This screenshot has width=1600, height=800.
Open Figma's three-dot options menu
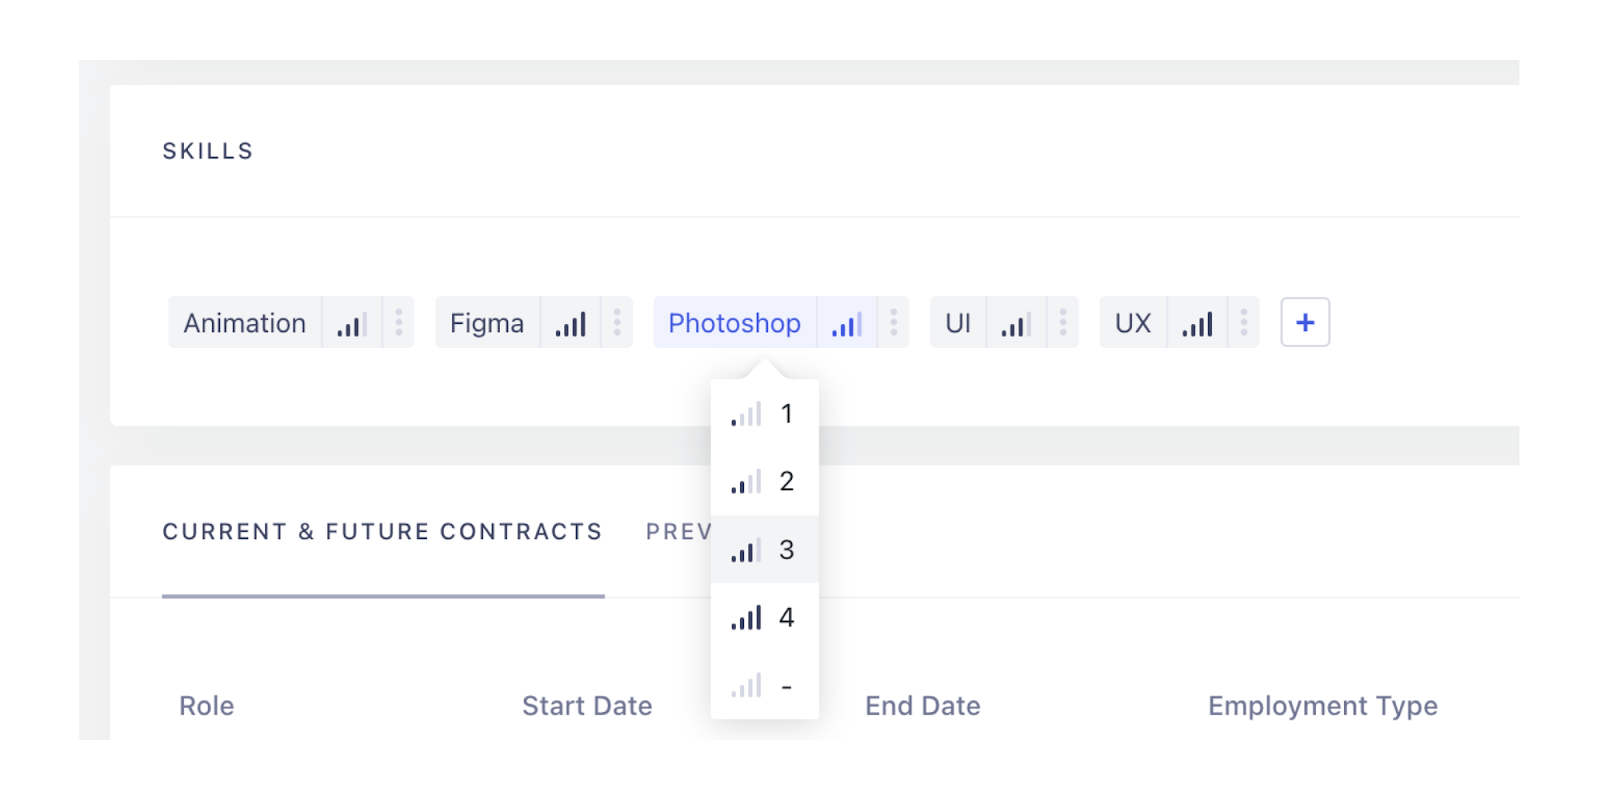point(617,322)
